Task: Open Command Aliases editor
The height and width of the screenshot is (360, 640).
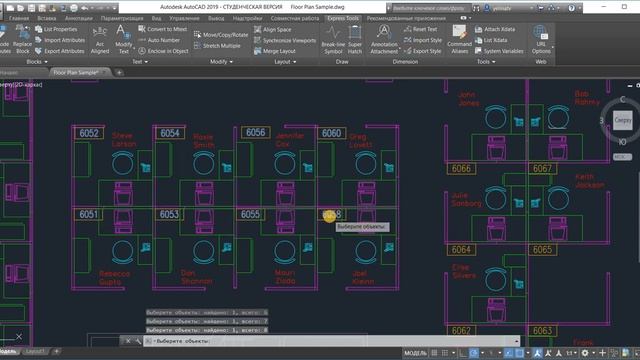Action: coord(459,40)
